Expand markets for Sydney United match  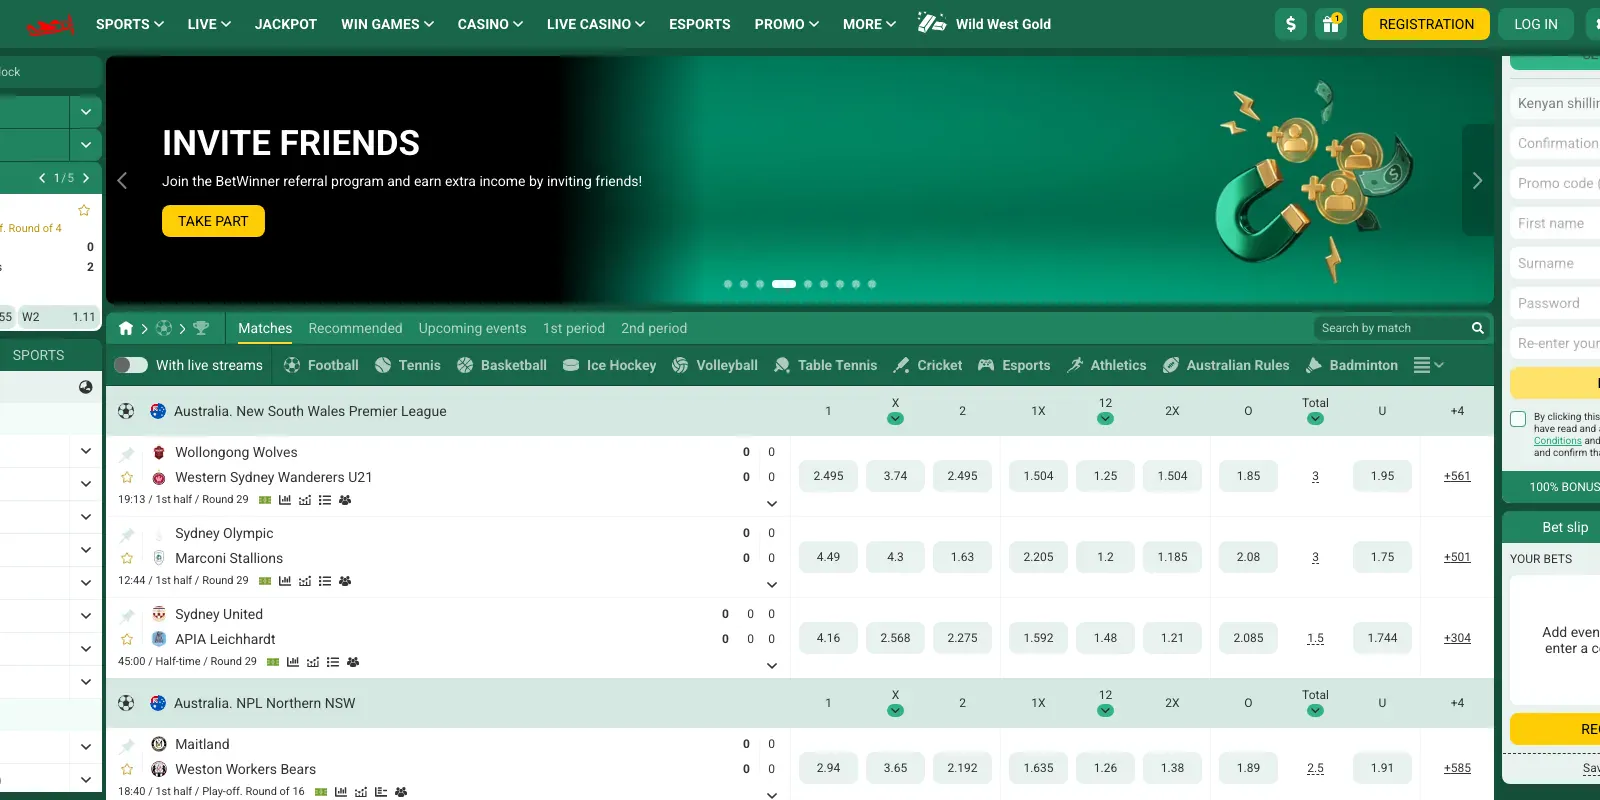(x=772, y=666)
